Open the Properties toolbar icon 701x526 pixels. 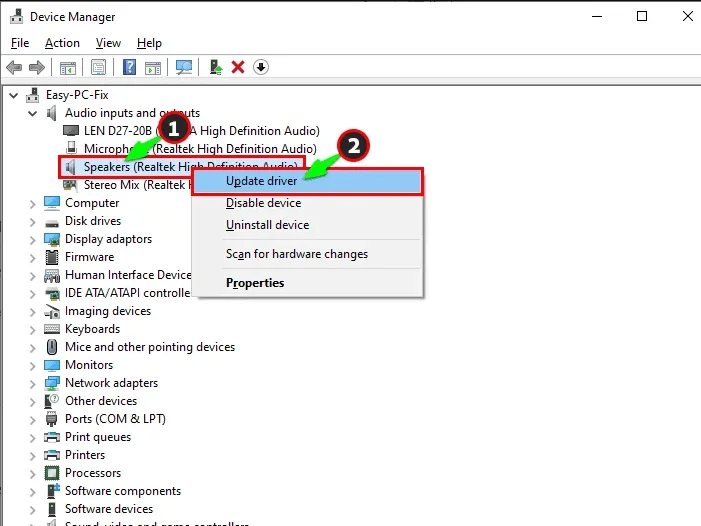(98, 67)
